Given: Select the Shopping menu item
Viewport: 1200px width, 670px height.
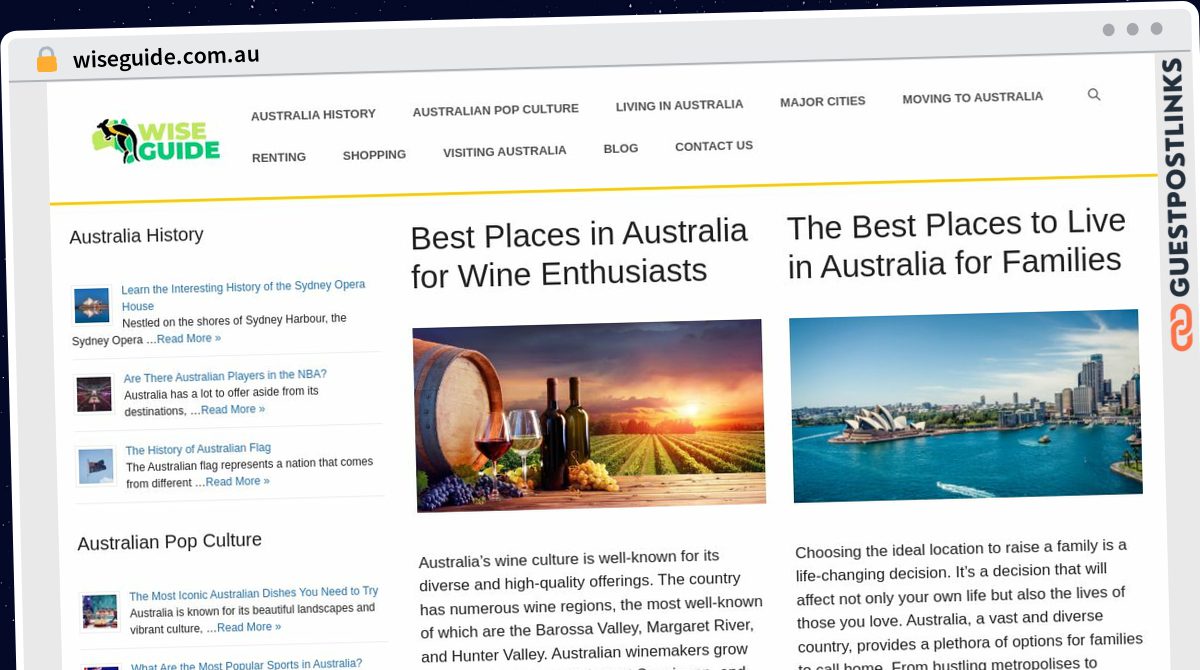Looking at the screenshot, I should (x=374, y=155).
